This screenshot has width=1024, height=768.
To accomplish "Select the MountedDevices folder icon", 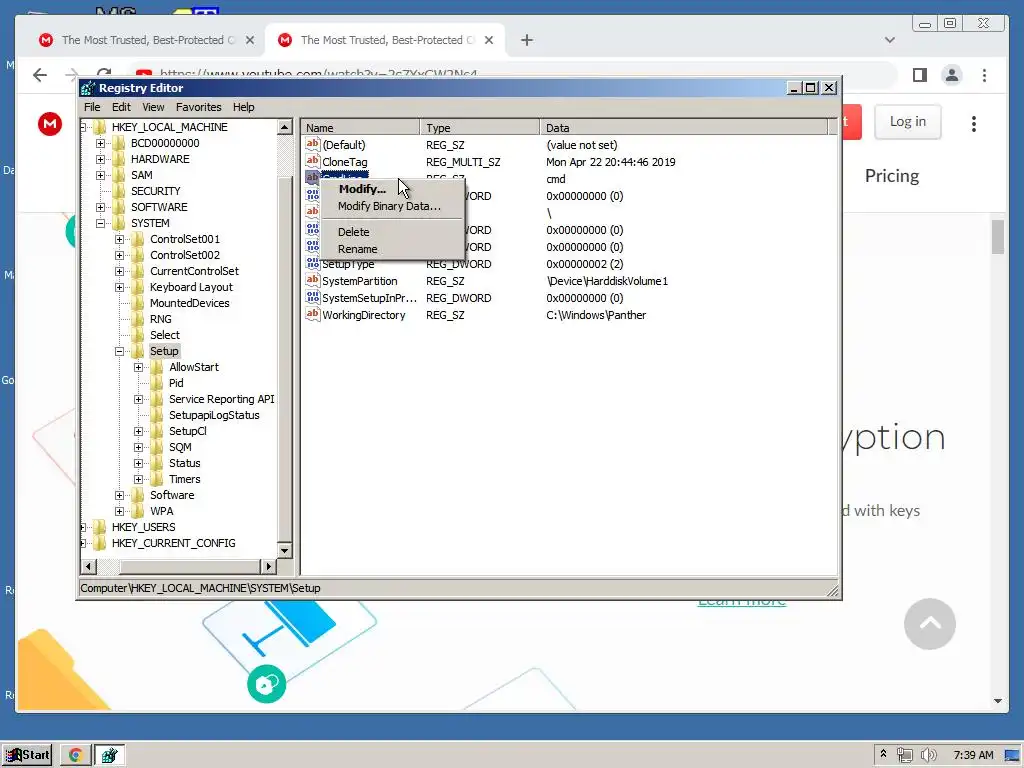I will (x=138, y=303).
